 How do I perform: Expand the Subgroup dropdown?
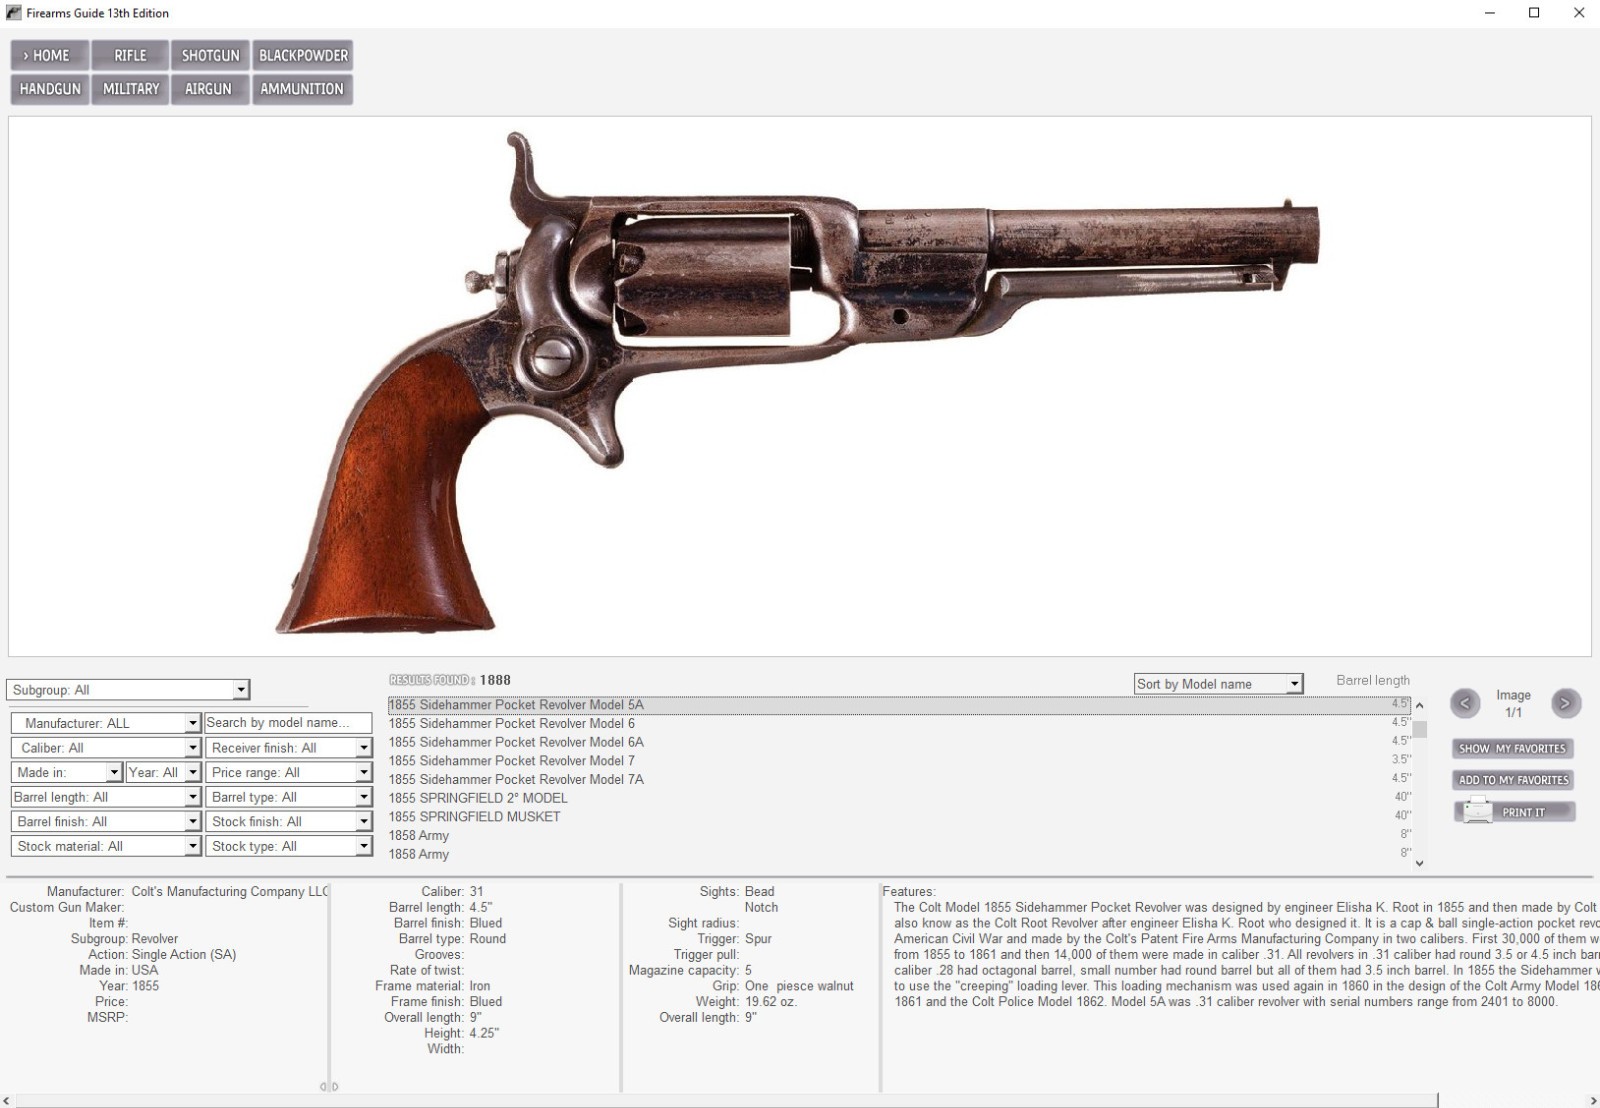pos(241,690)
